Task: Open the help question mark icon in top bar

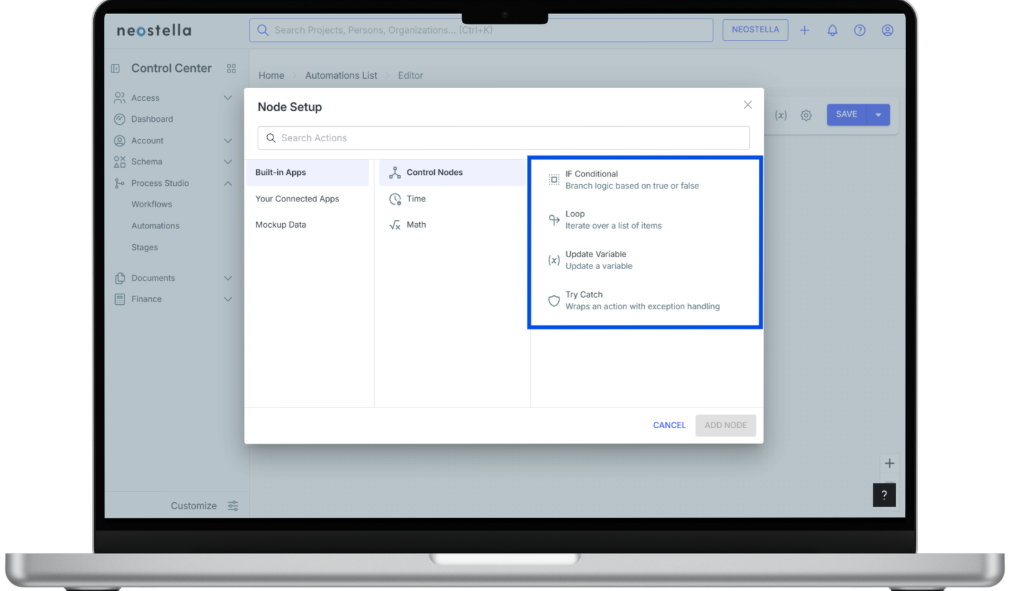Action: pos(859,30)
